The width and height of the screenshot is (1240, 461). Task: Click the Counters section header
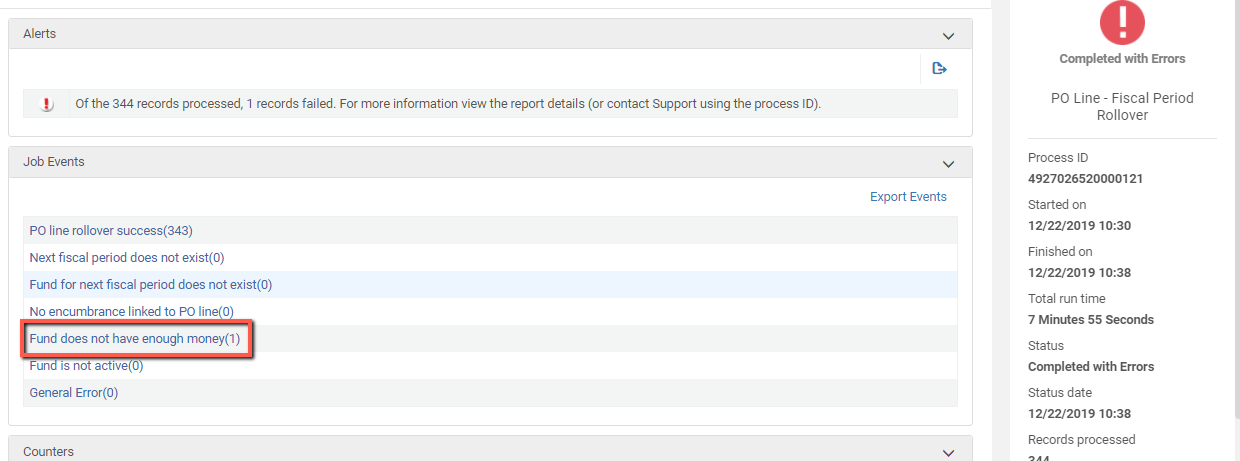tap(490, 449)
